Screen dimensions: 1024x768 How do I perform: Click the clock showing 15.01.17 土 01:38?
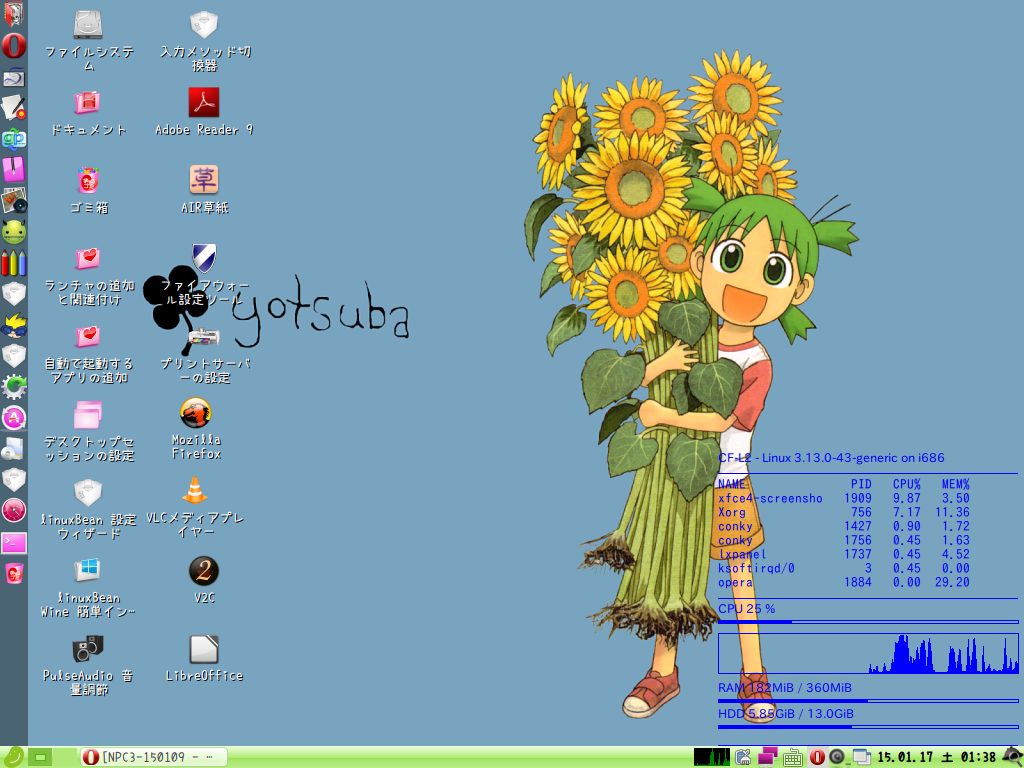tap(936, 757)
